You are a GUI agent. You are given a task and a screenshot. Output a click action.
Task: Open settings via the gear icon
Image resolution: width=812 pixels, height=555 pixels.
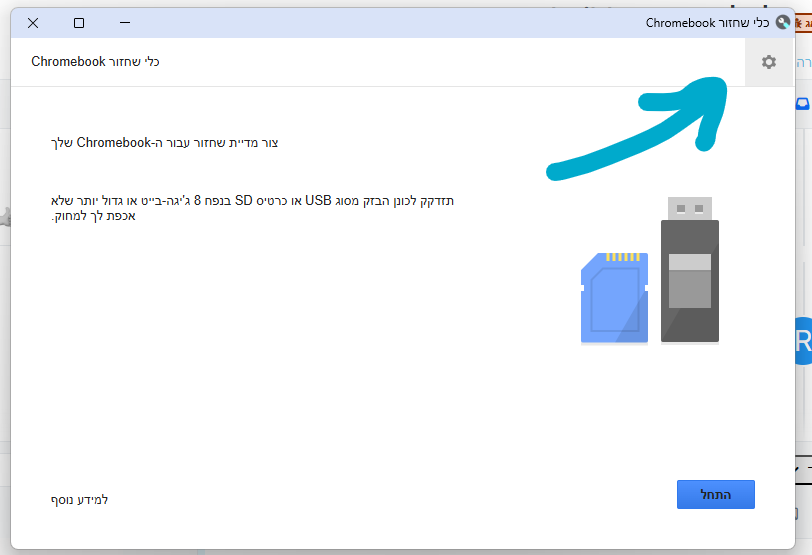768,62
